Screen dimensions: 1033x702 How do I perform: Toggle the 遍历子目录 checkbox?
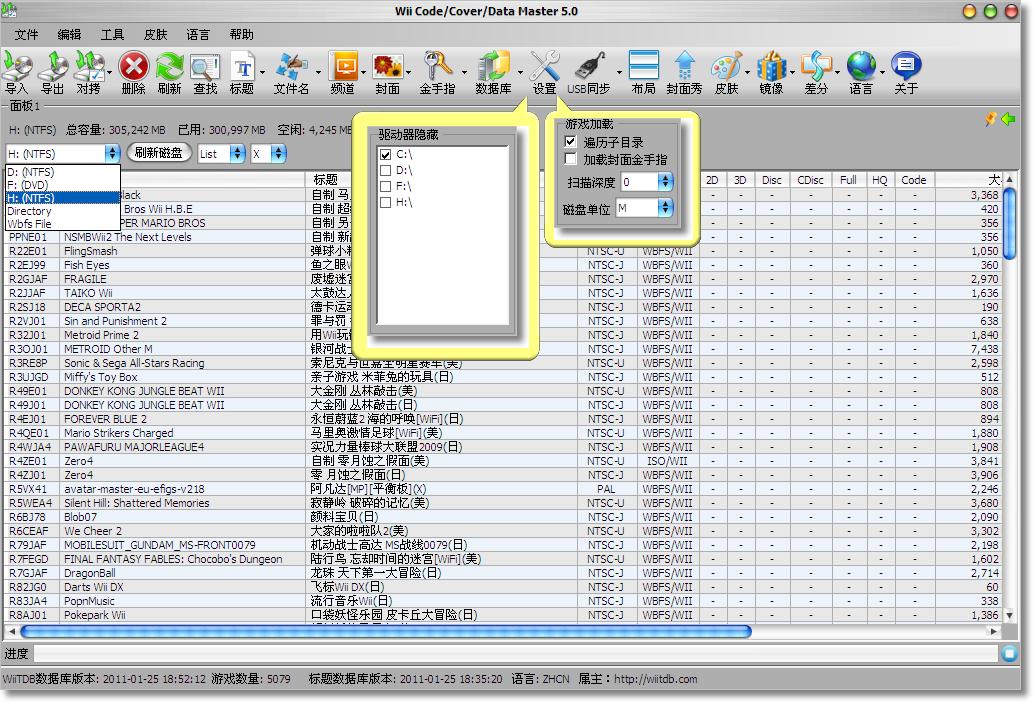571,142
